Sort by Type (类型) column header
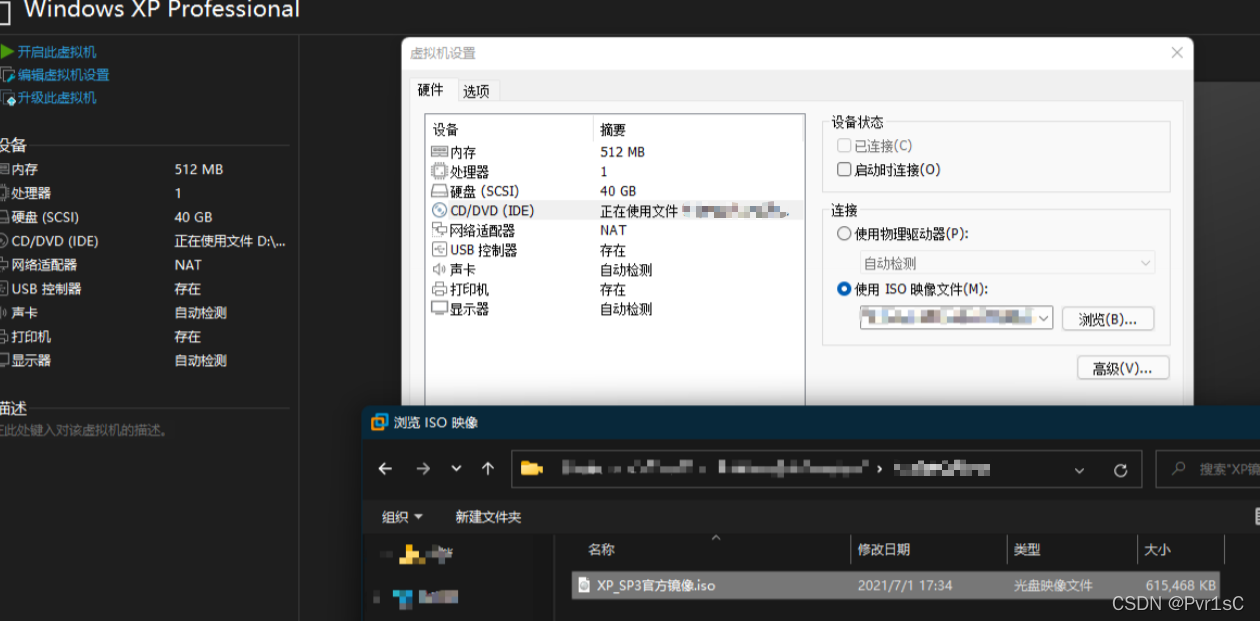1260x621 pixels. [x=1027, y=549]
